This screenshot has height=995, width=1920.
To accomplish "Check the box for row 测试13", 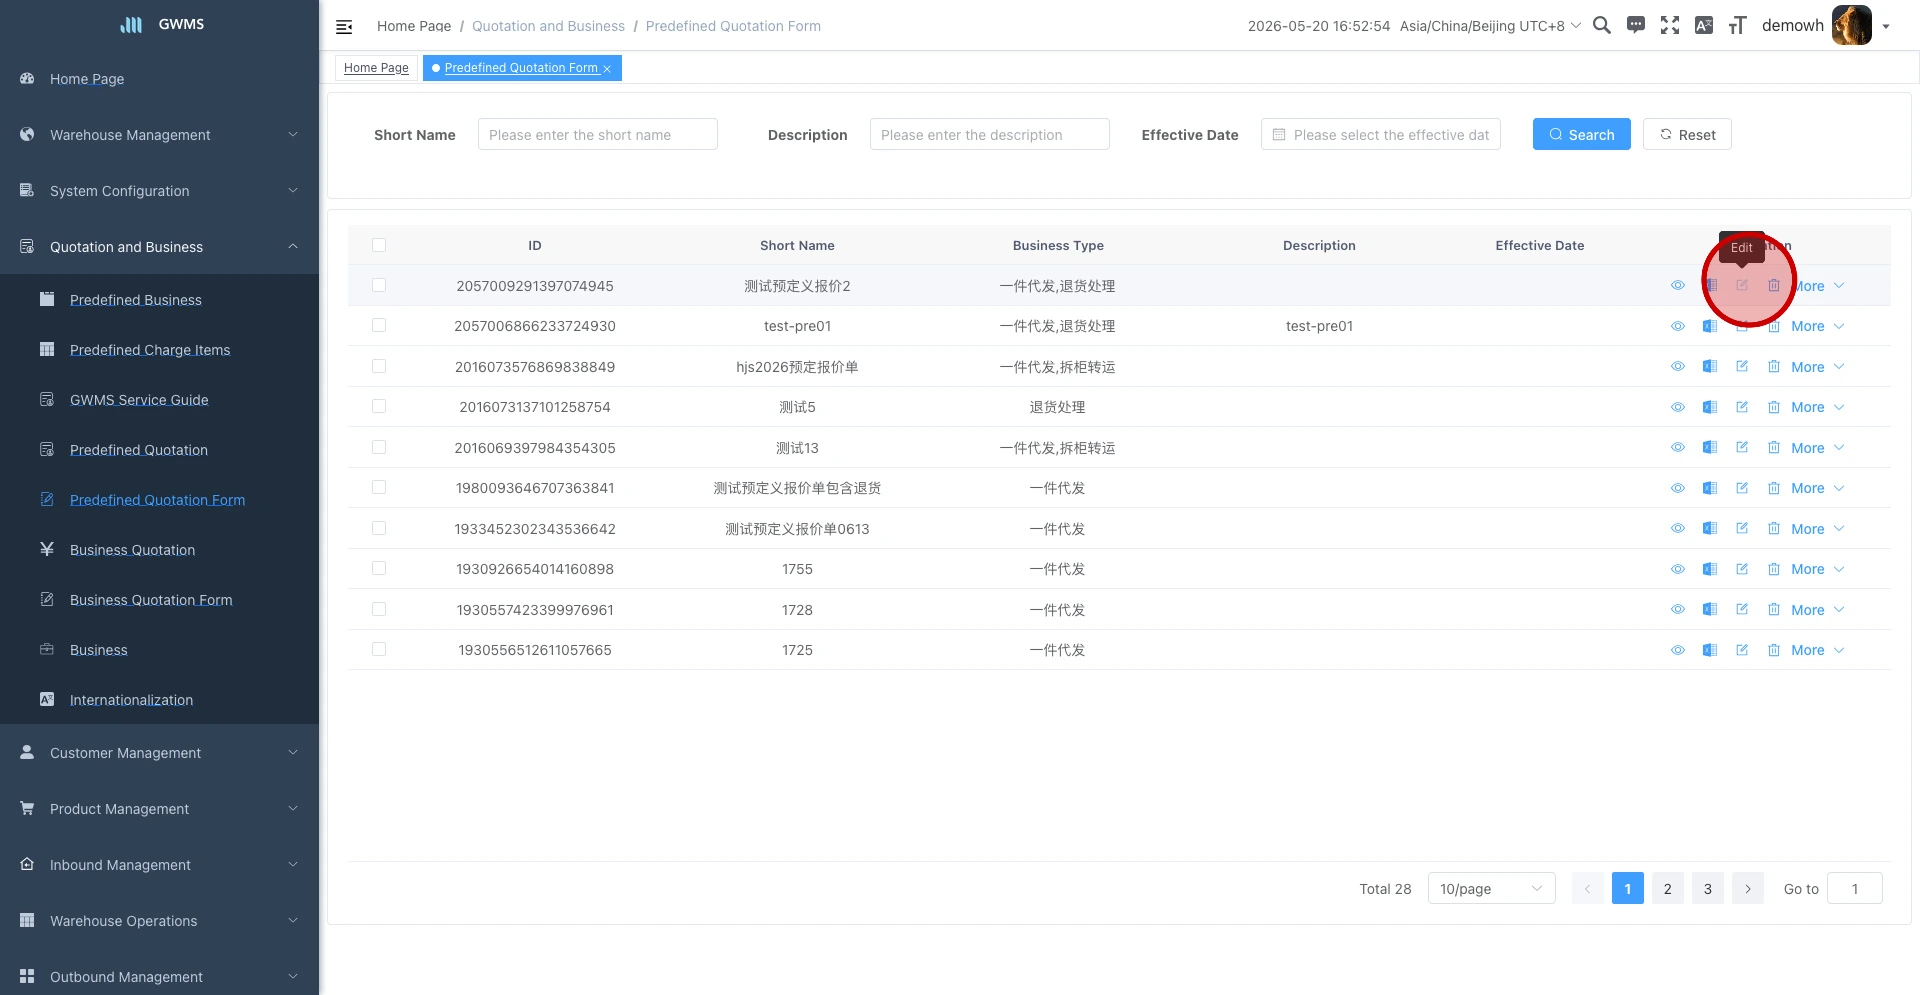I will tap(379, 447).
